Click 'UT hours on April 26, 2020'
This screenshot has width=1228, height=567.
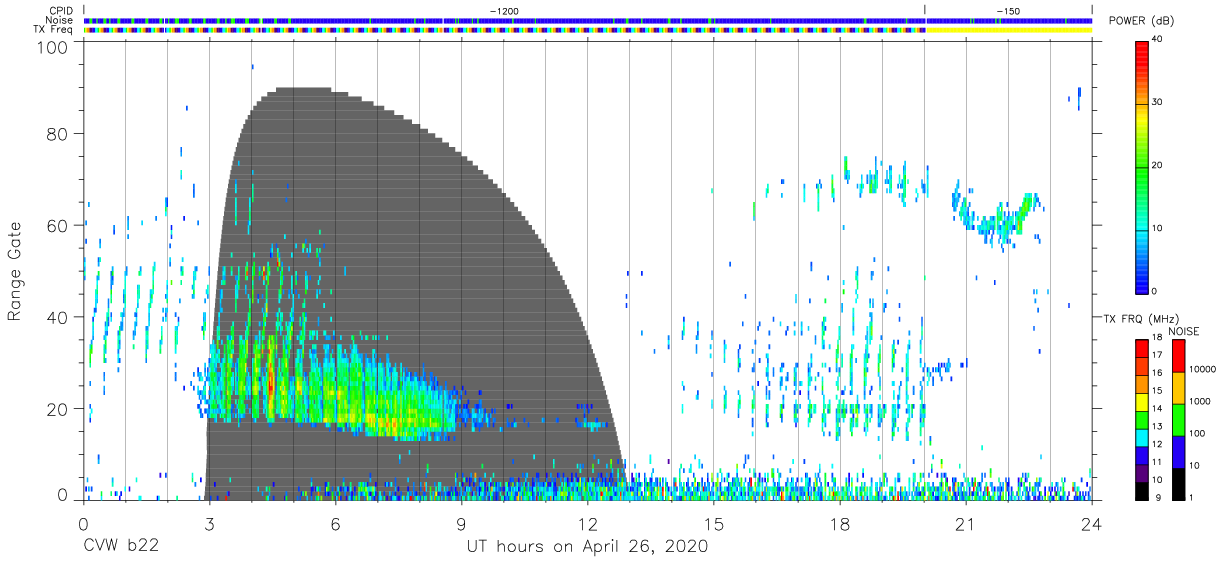coord(587,547)
